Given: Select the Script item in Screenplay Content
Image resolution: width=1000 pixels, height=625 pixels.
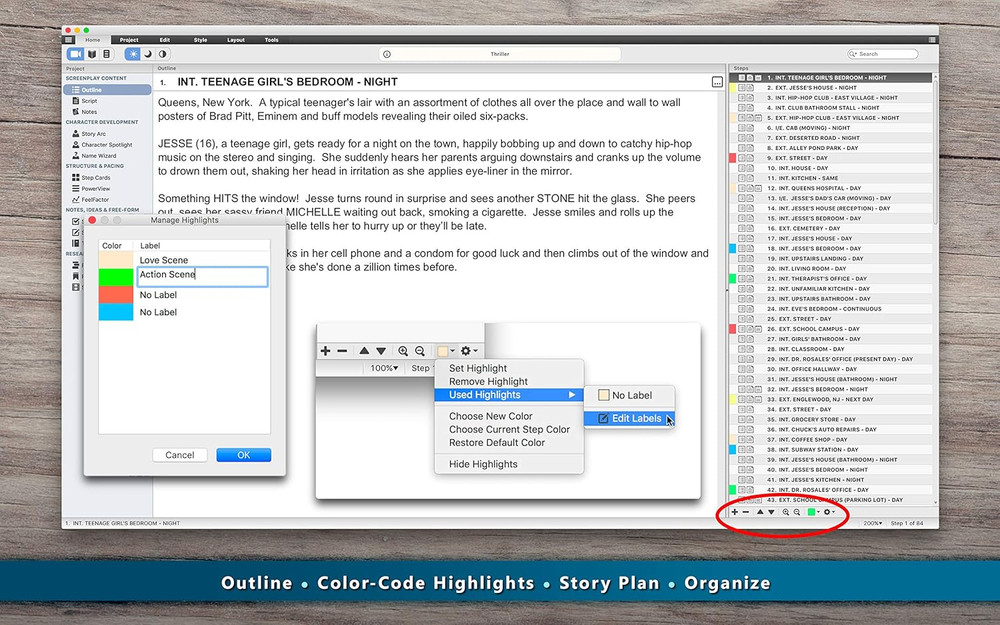Looking at the screenshot, I should [x=96, y=101].
